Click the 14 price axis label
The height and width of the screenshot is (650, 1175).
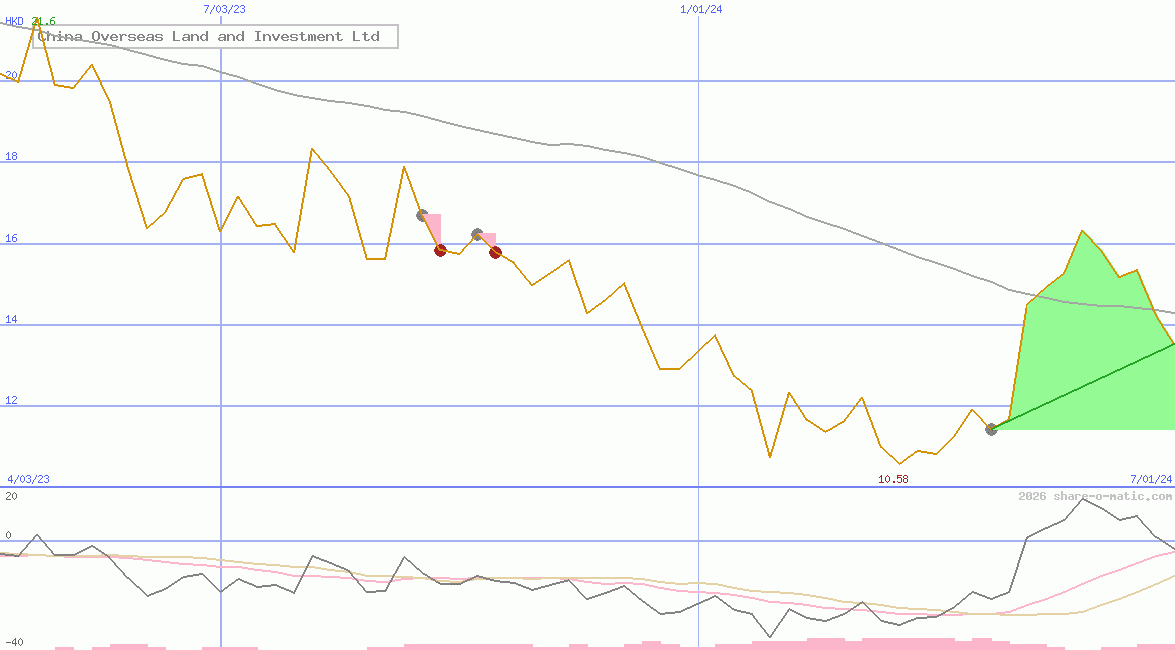point(11,320)
